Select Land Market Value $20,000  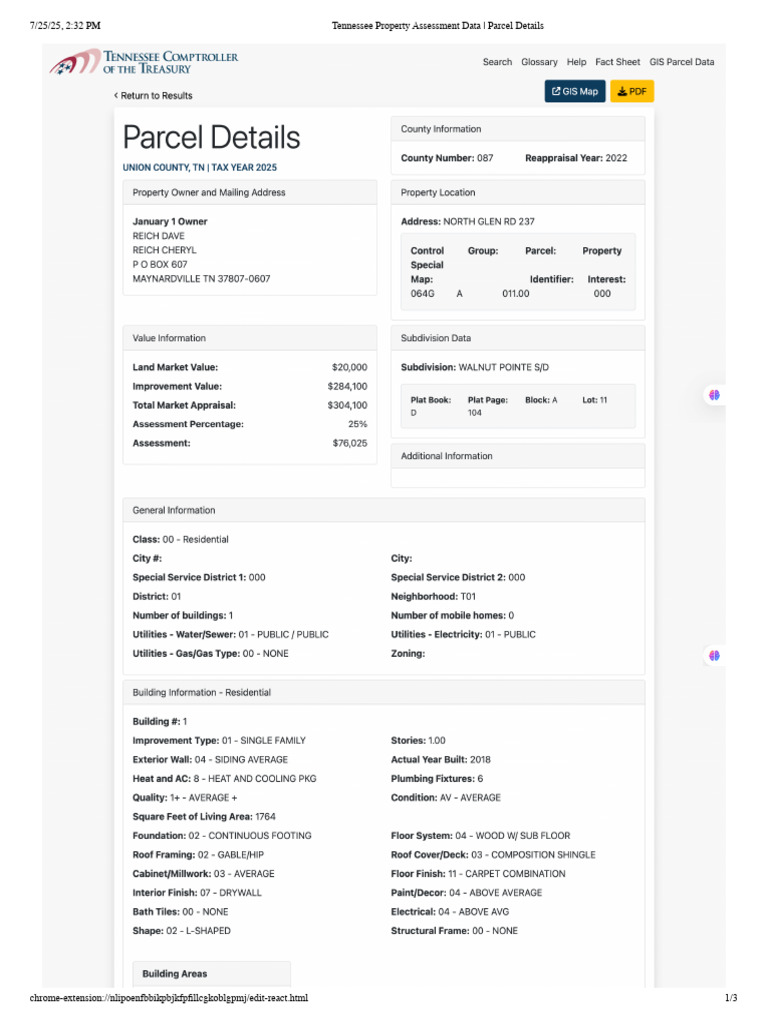pyautogui.click(x=349, y=368)
